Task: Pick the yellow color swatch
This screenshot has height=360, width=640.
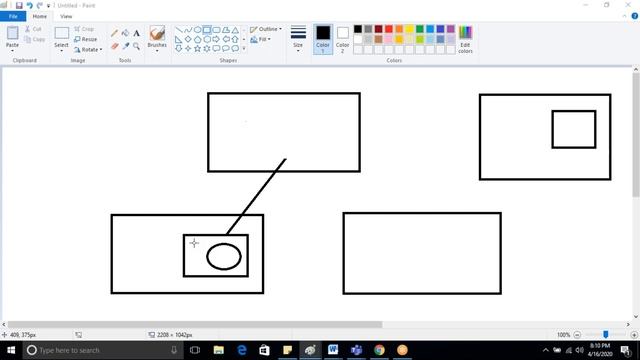Action: 409,29
